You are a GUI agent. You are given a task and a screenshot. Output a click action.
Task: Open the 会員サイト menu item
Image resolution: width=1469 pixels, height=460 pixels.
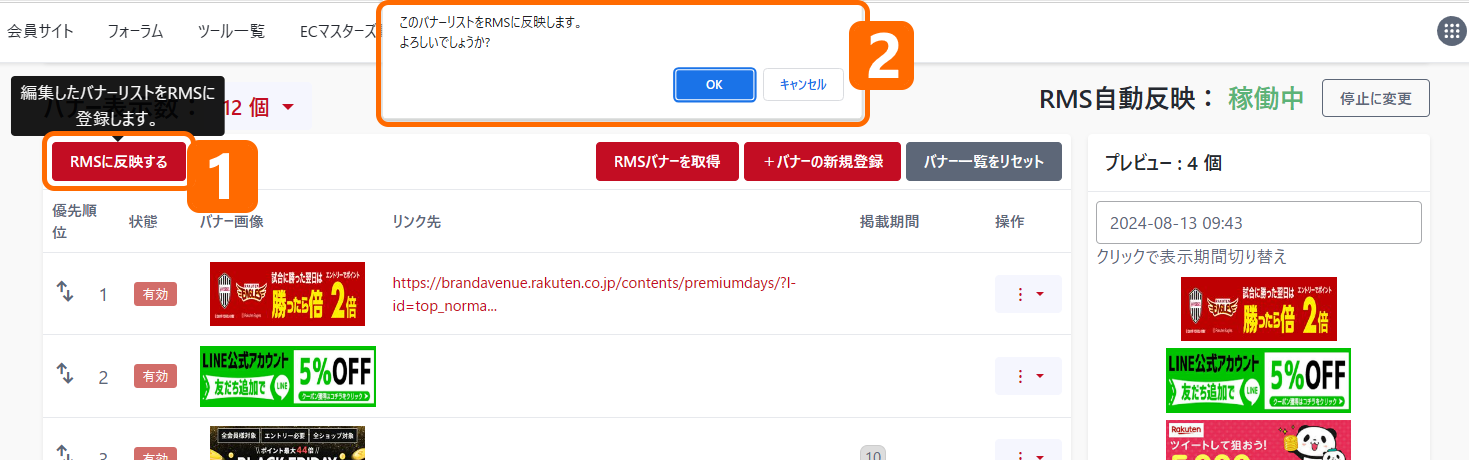41,31
